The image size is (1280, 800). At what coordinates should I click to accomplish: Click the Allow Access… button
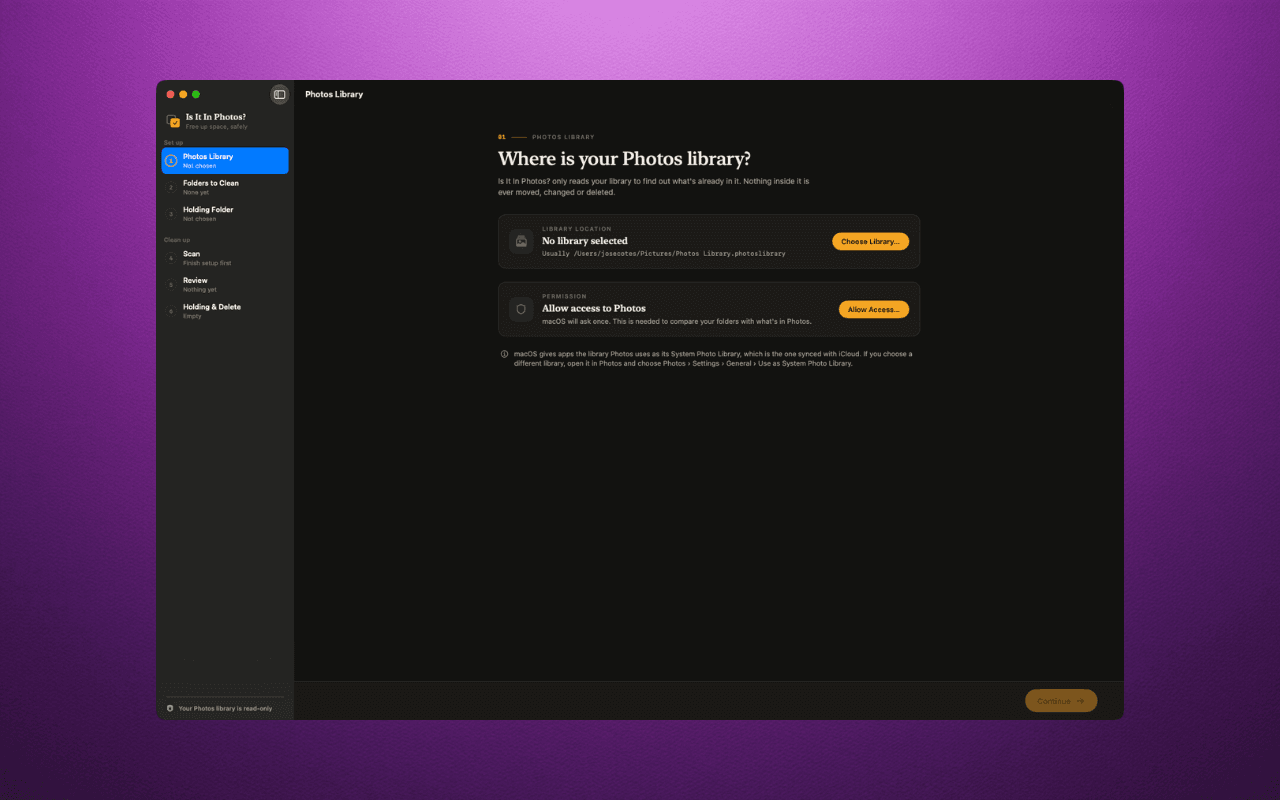coord(873,309)
